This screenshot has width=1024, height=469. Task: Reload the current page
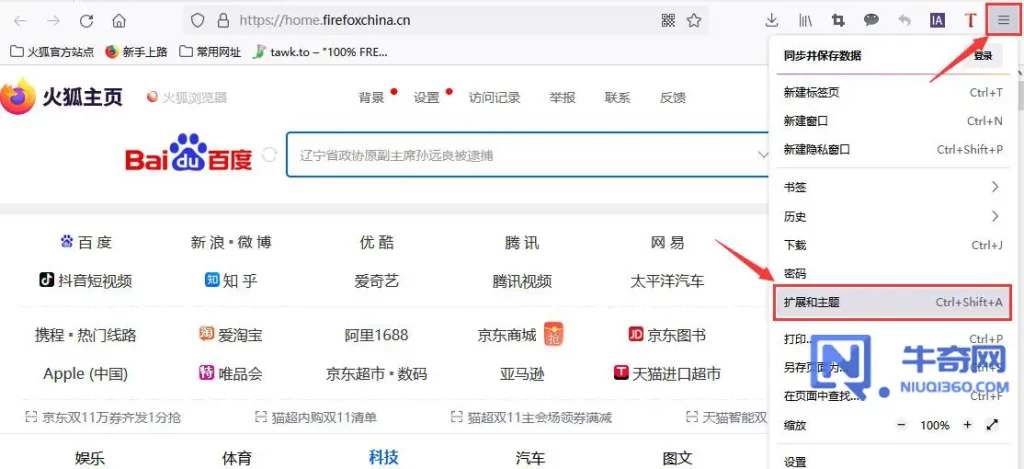tap(86, 21)
